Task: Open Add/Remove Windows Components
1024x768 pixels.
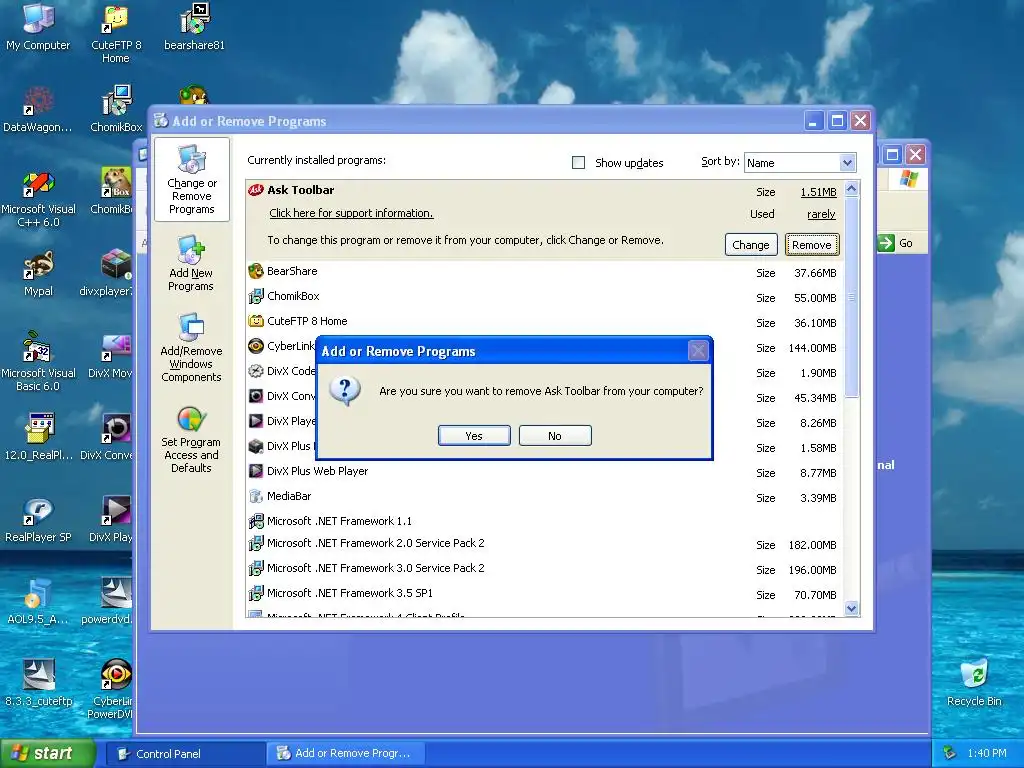Action: tap(191, 348)
